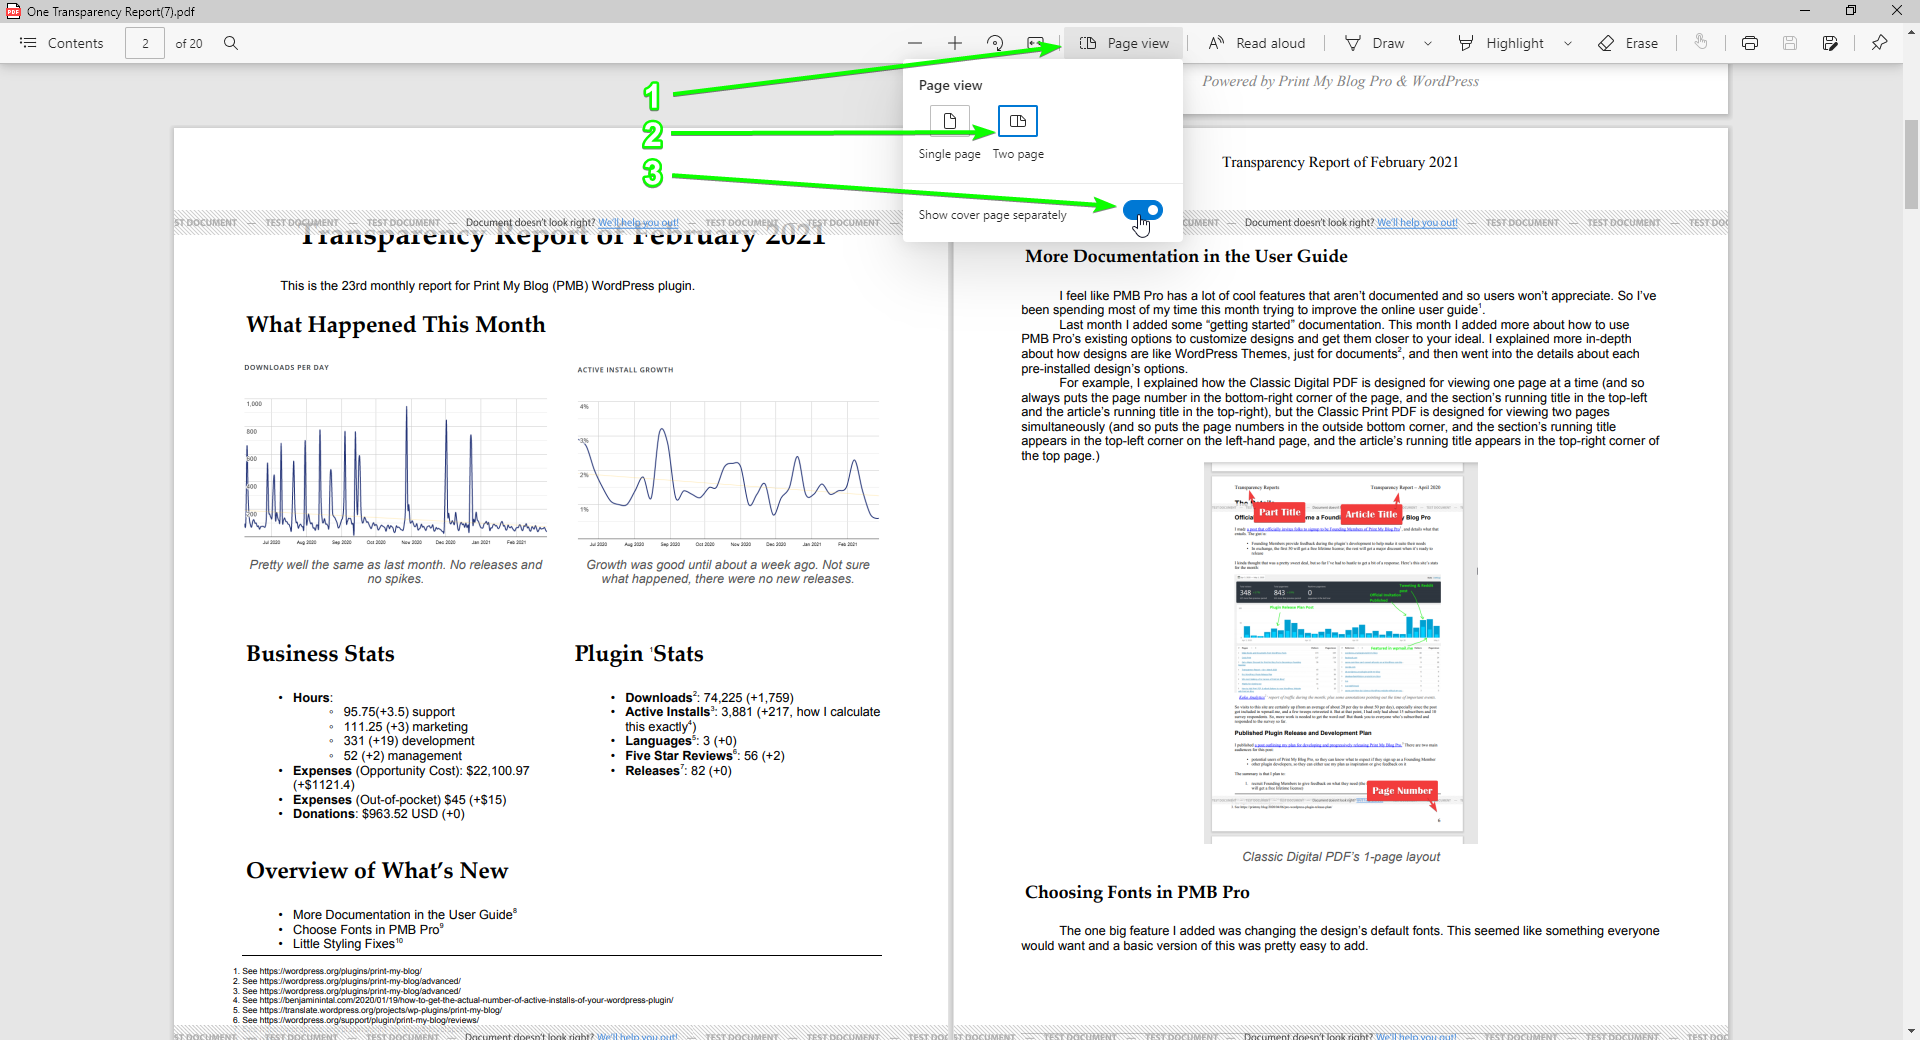1920x1040 pixels.
Task: Open fit to width view
Action: click(1035, 43)
